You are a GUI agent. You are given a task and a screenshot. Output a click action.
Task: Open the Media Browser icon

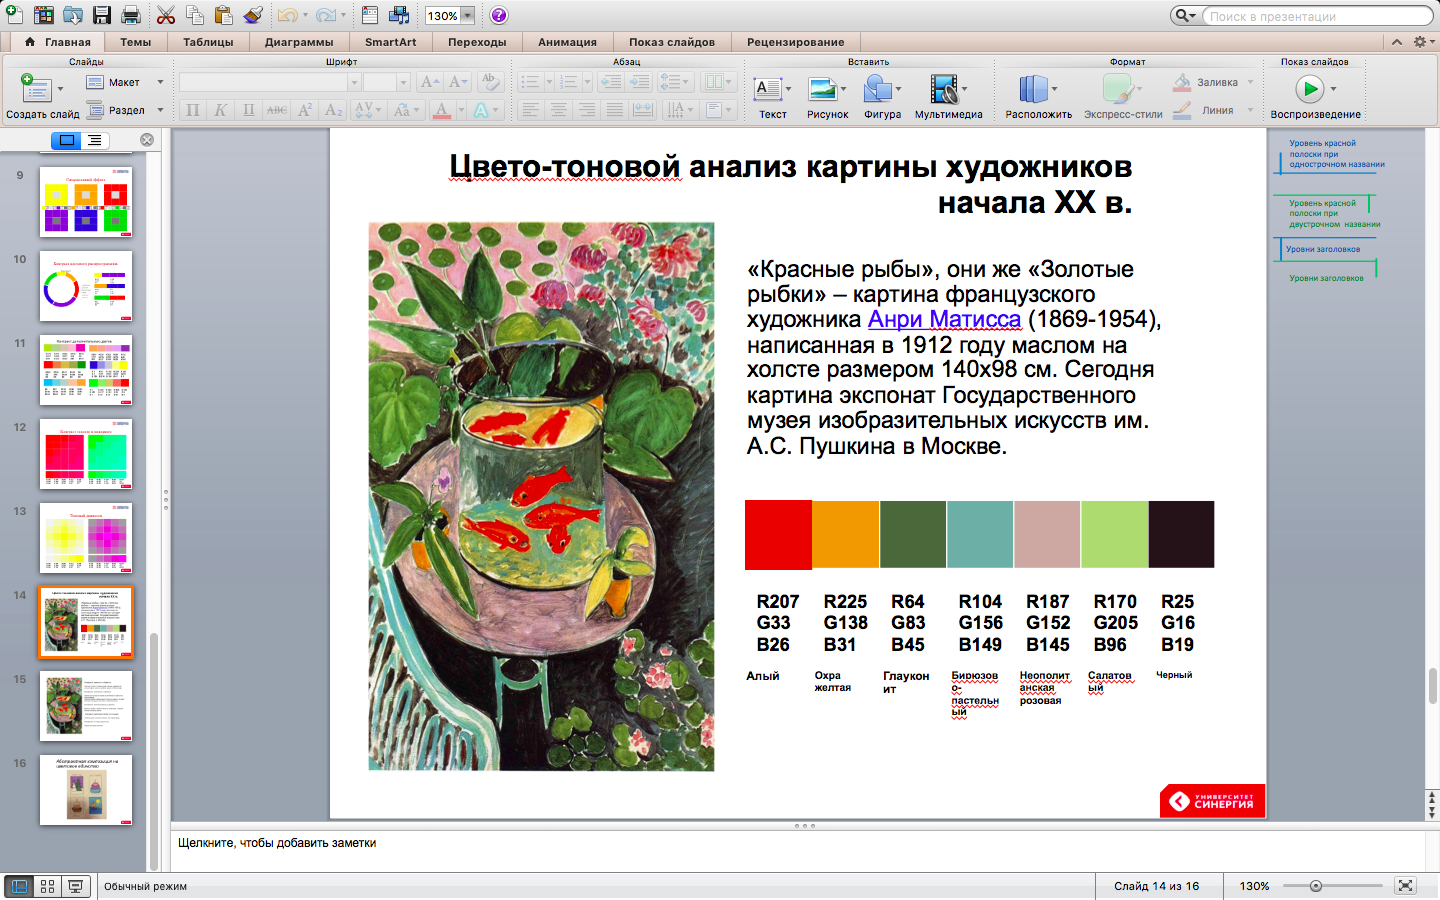[x=399, y=15]
